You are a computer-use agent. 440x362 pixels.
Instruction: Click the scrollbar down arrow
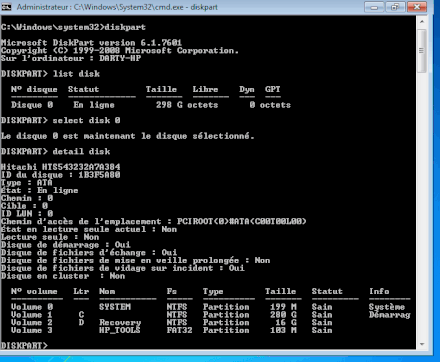(422, 344)
